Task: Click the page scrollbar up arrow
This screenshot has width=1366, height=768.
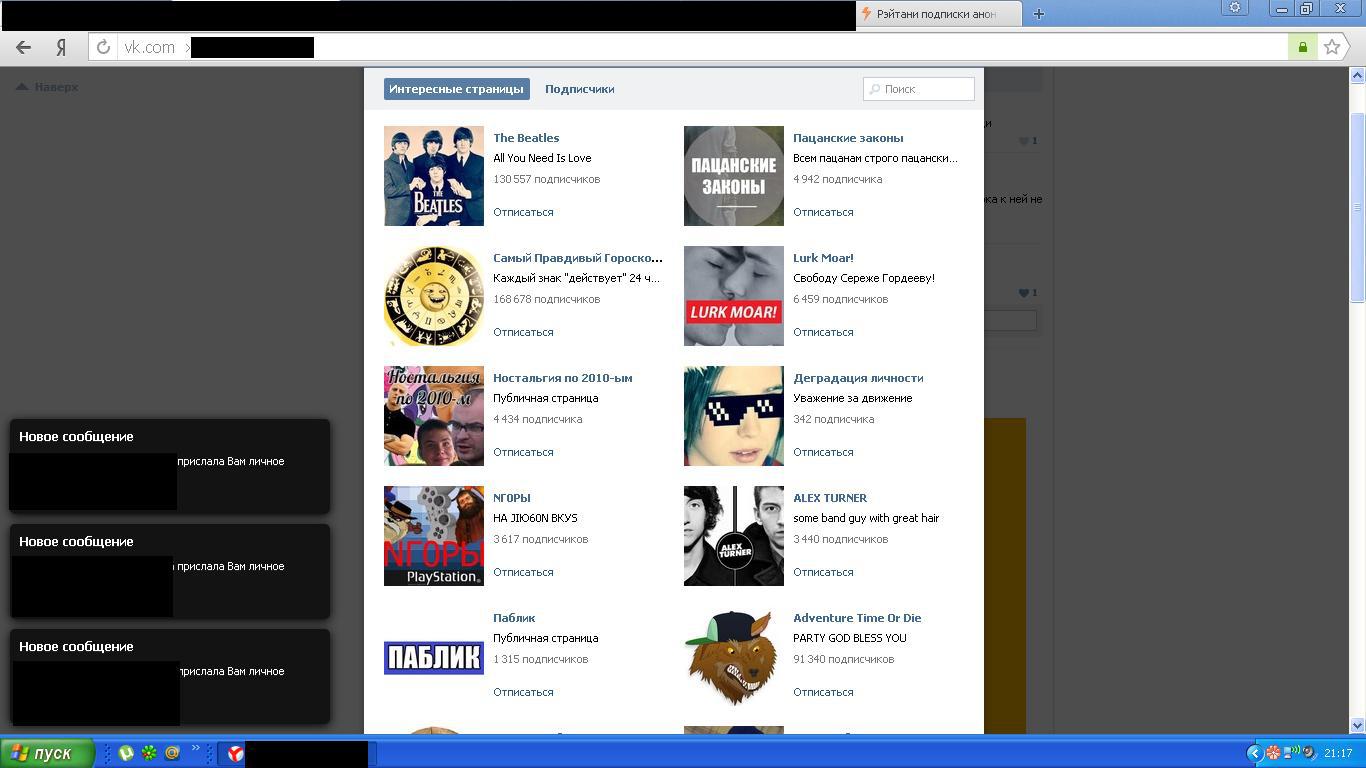Action: pos(1357,75)
